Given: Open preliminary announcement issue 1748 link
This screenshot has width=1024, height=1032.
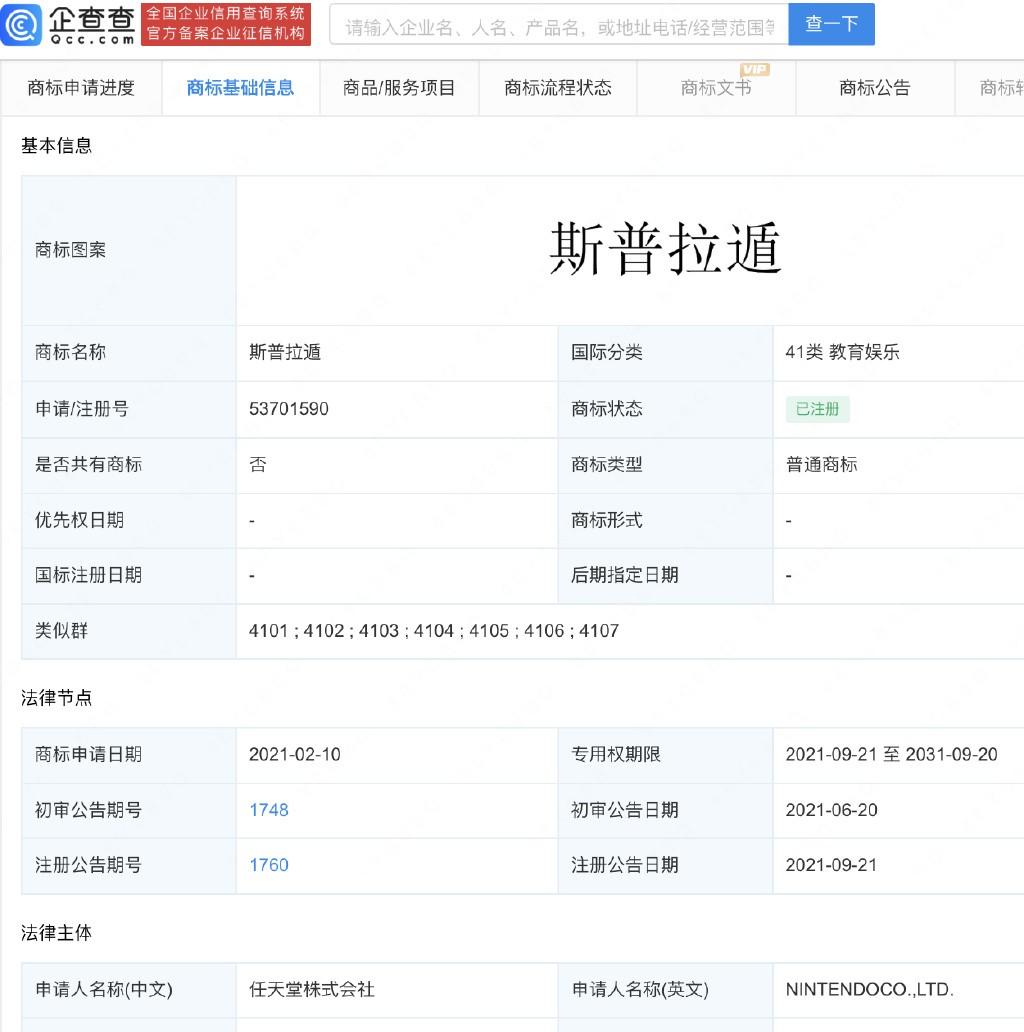Looking at the screenshot, I should [269, 810].
